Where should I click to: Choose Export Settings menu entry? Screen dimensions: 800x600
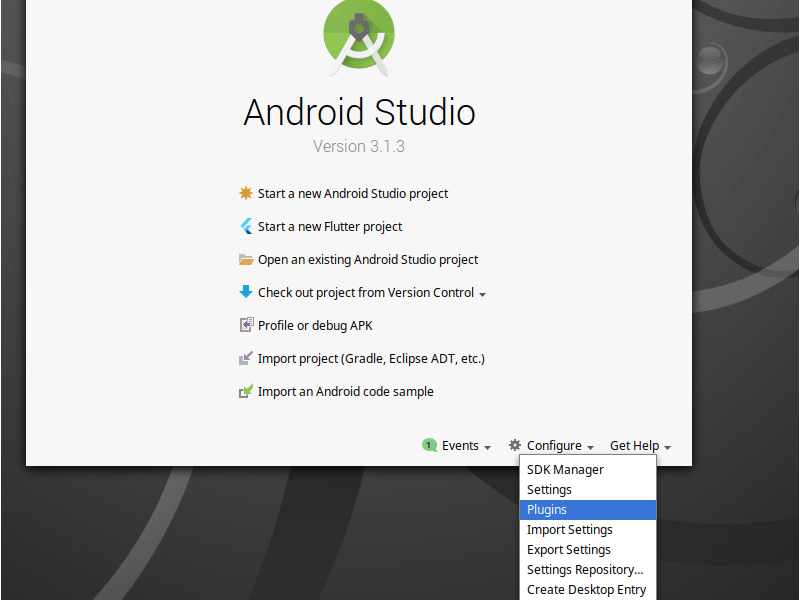(568, 550)
